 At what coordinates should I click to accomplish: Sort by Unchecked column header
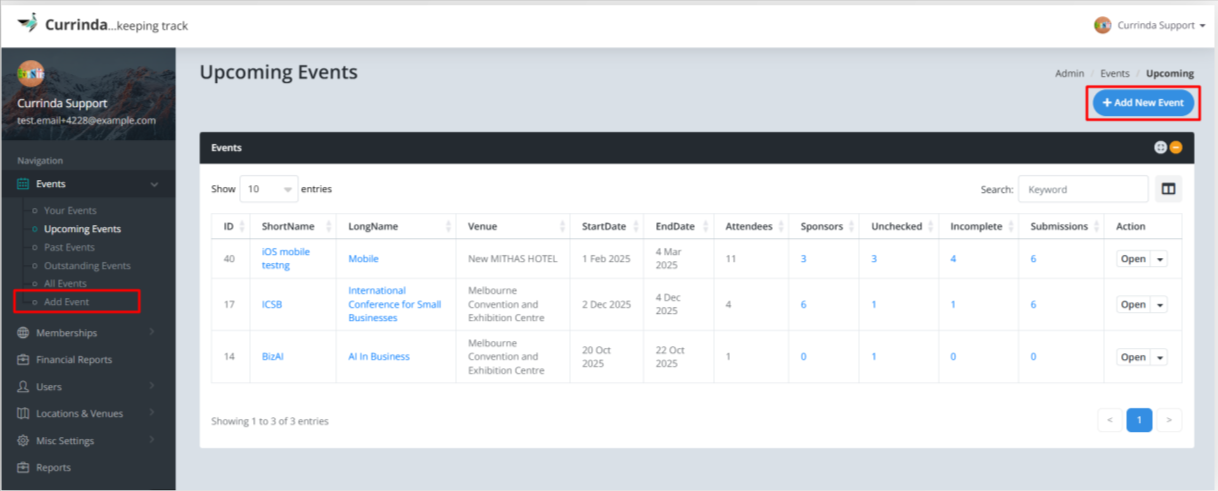(900, 227)
